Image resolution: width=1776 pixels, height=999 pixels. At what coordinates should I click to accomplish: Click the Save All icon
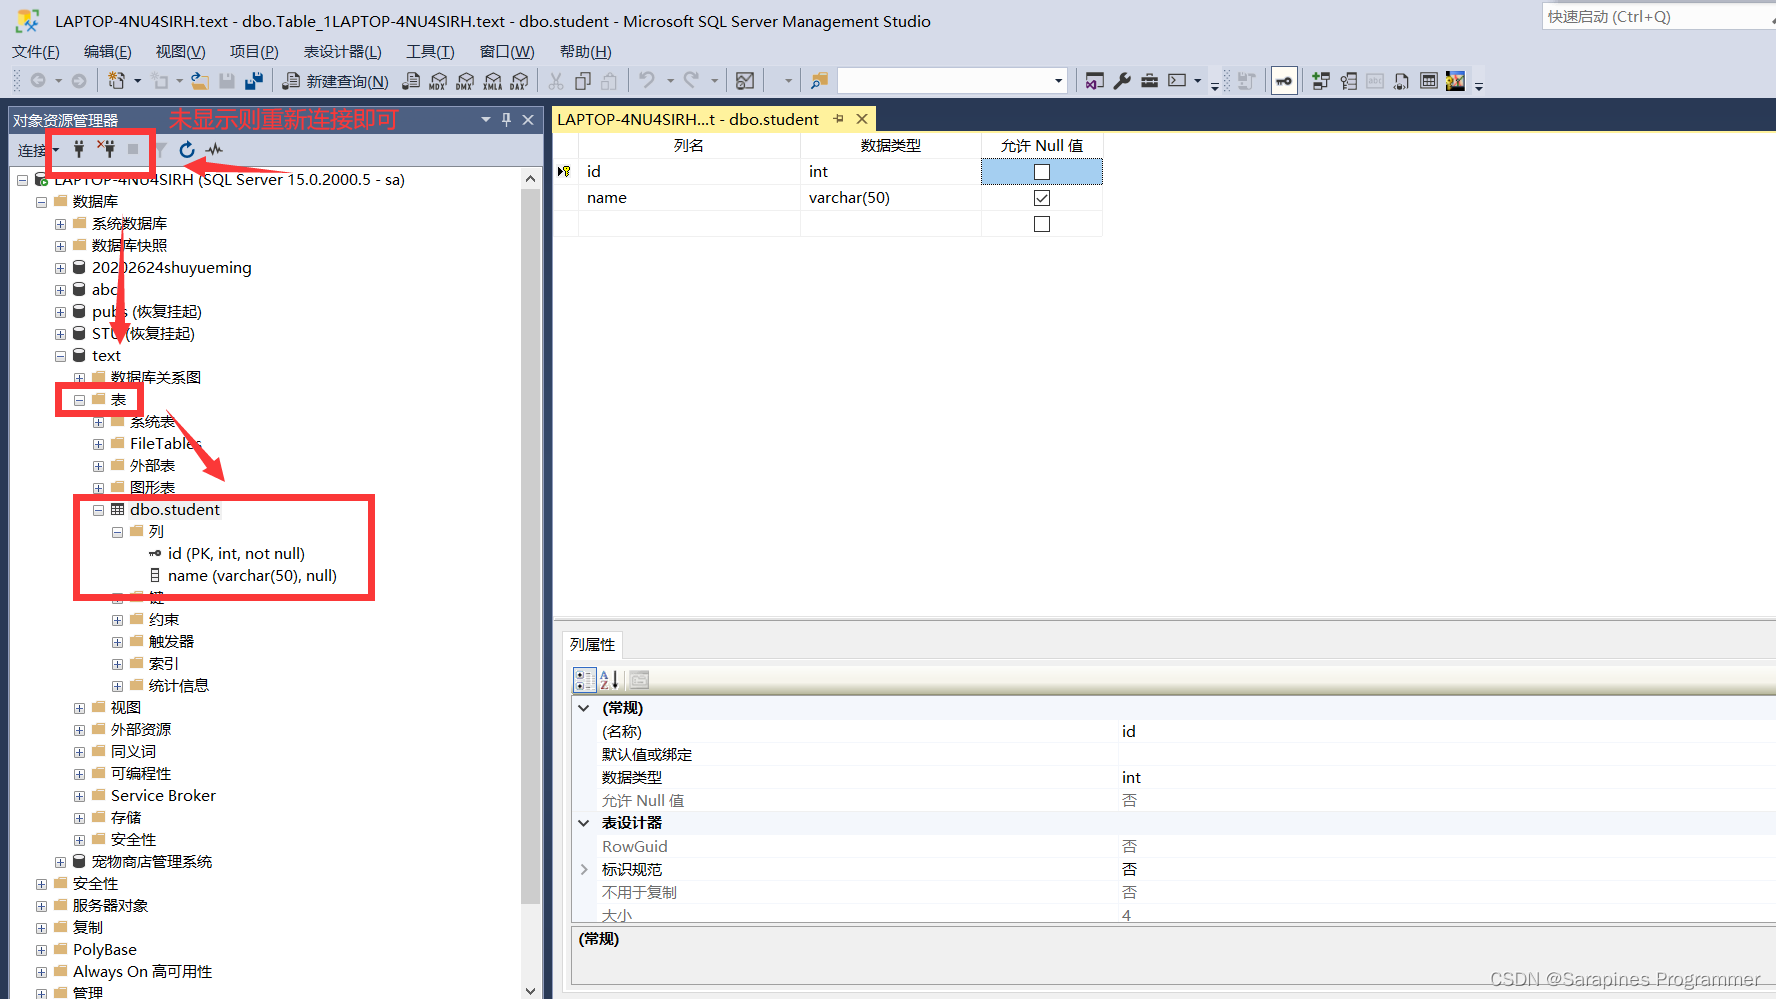(254, 81)
